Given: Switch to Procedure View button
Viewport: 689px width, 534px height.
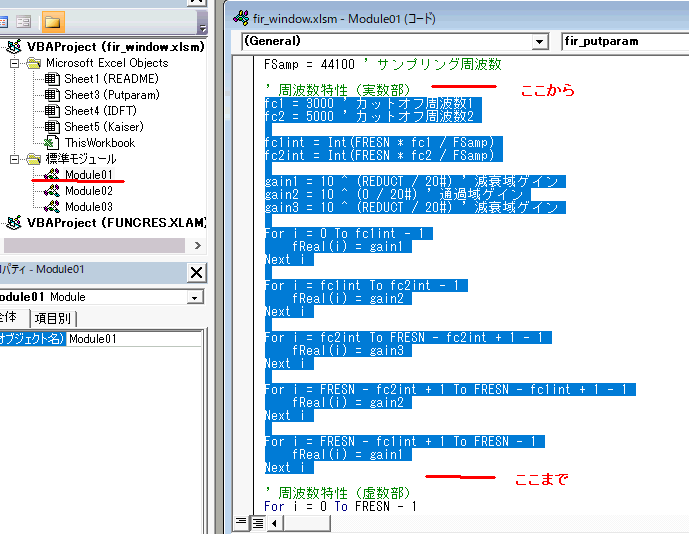Looking at the screenshot, I should tap(241, 522).
